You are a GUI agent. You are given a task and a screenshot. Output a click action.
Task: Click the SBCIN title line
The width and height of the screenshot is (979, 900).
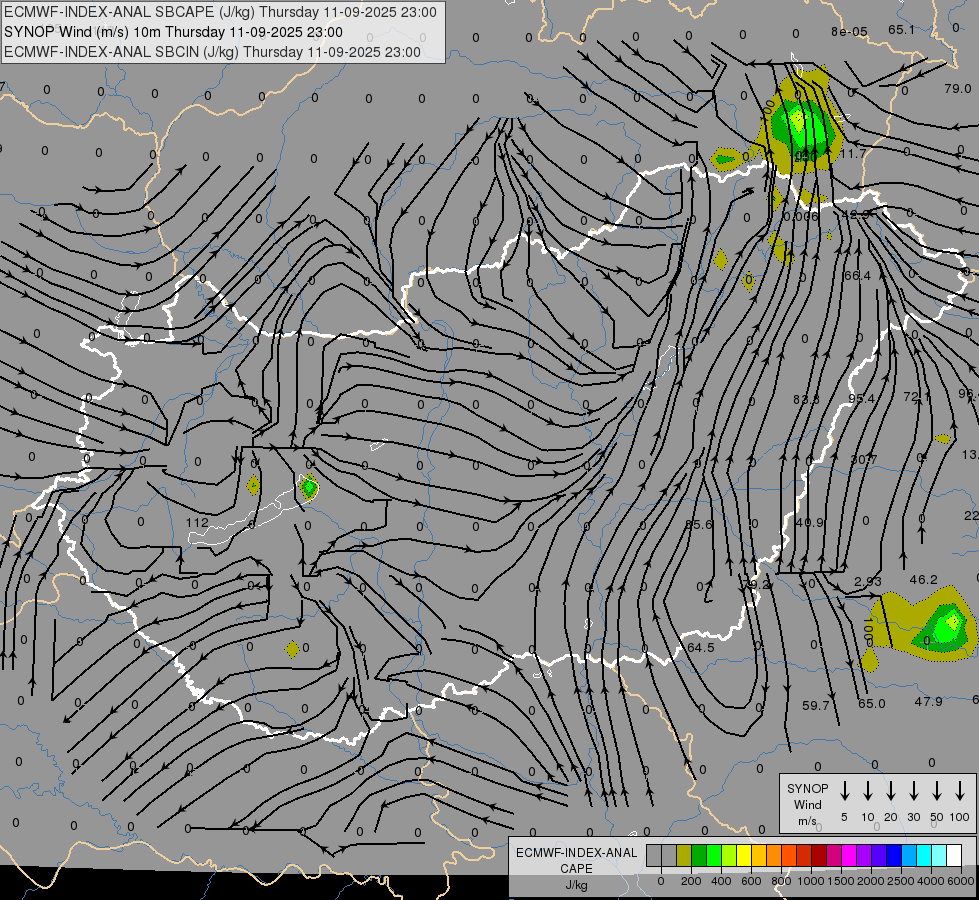(212, 52)
